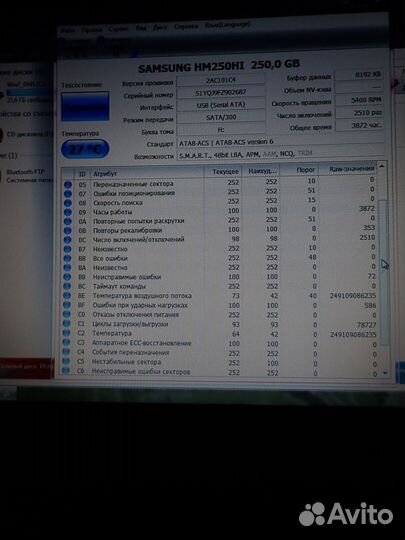
Task: Select the status icon for Повторы рекалибровки
Action: point(68,230)
